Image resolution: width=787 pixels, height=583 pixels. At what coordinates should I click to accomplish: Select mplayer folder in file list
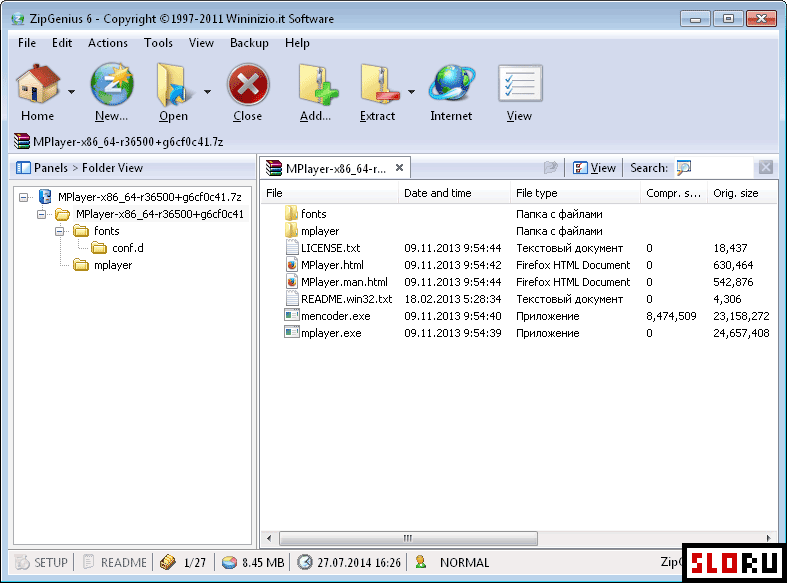coord(320,231)
